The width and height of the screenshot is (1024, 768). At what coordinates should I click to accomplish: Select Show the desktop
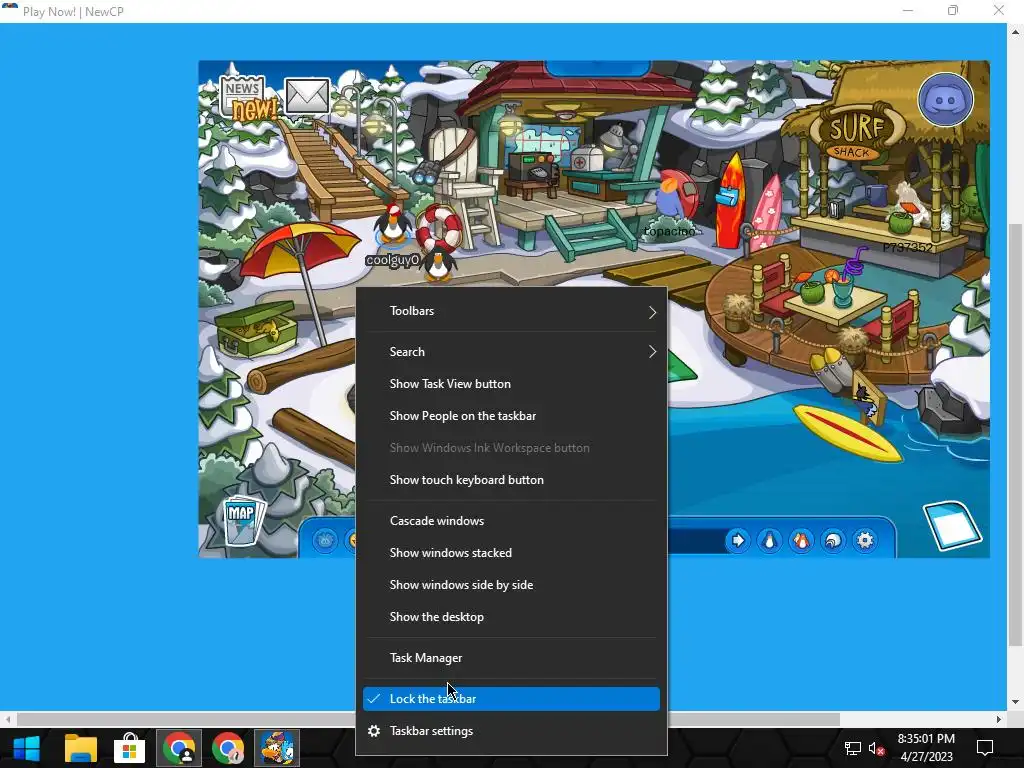point(511,617)
